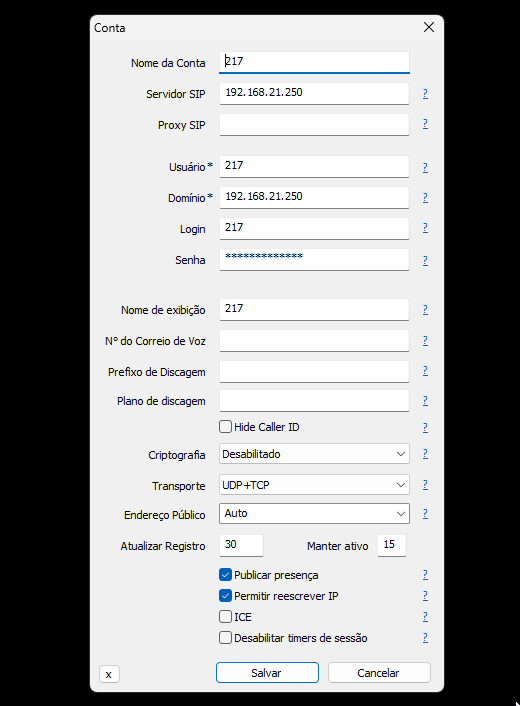This screenshot has height=706, width=520.
Task: Click the Senha password field
Action: pyautogui.click(x=314, y=259)
